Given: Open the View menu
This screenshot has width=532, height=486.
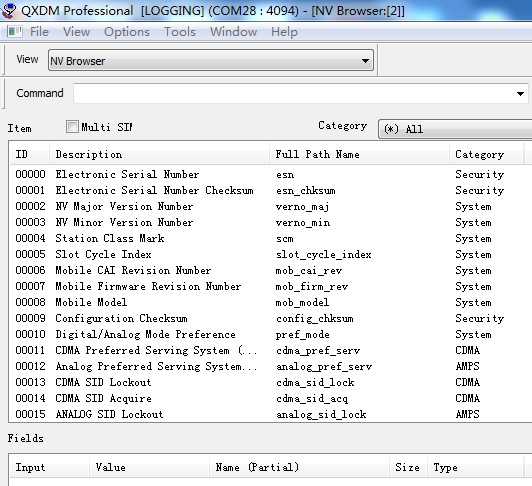Looking at the screenshot, I should [x=76, y=32].
